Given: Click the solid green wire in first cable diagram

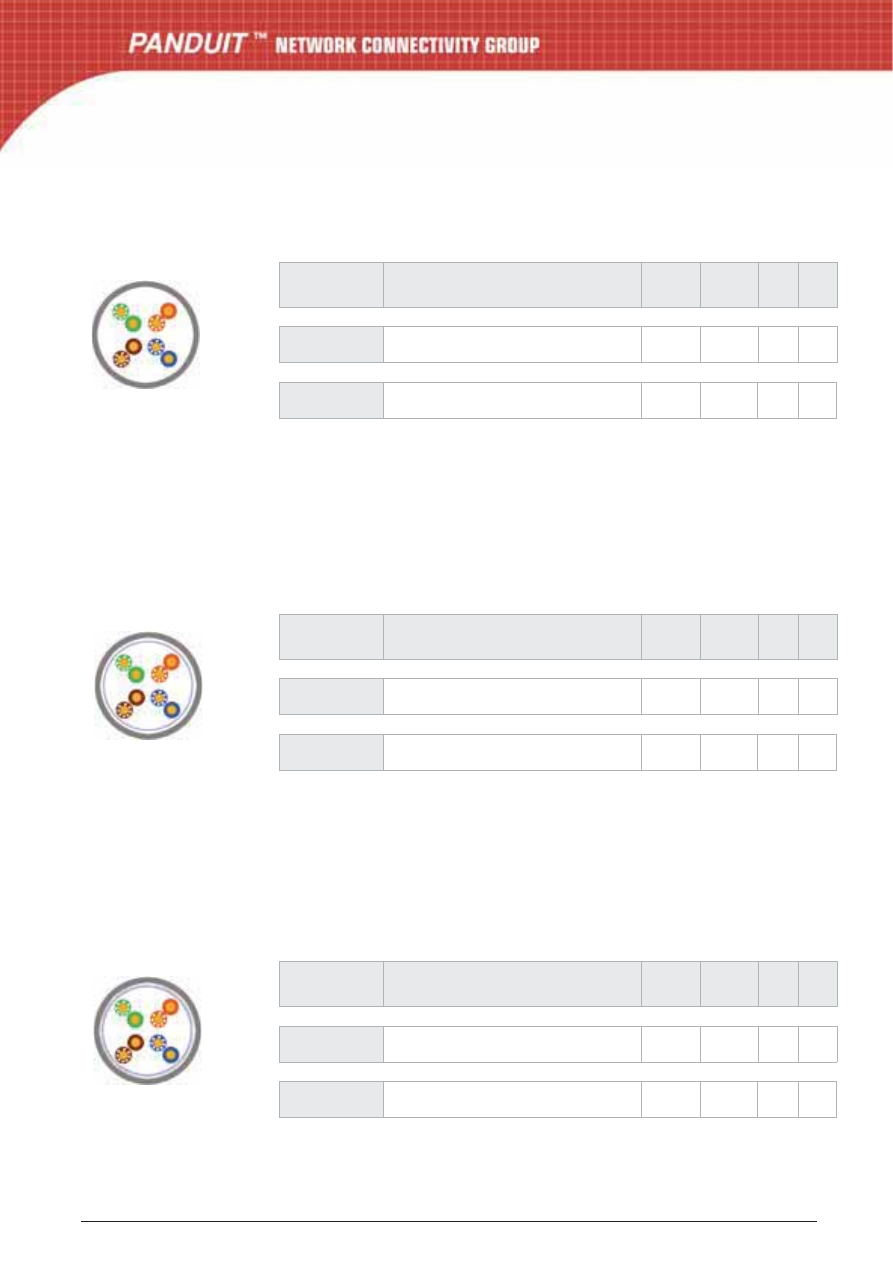Looking at the screenshot, I should [x=133, y=323].
